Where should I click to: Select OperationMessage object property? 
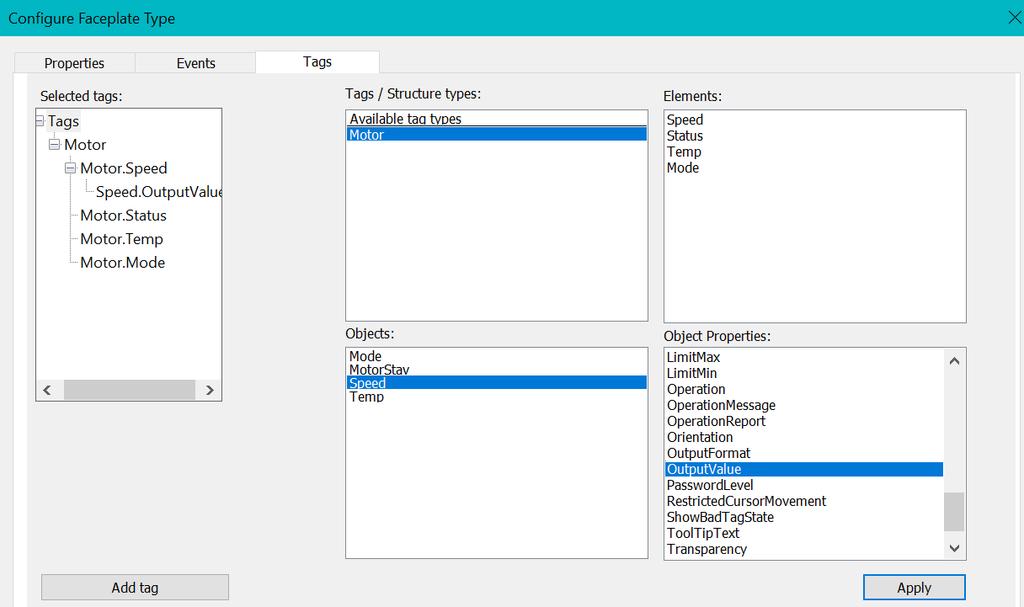(721, 405)
